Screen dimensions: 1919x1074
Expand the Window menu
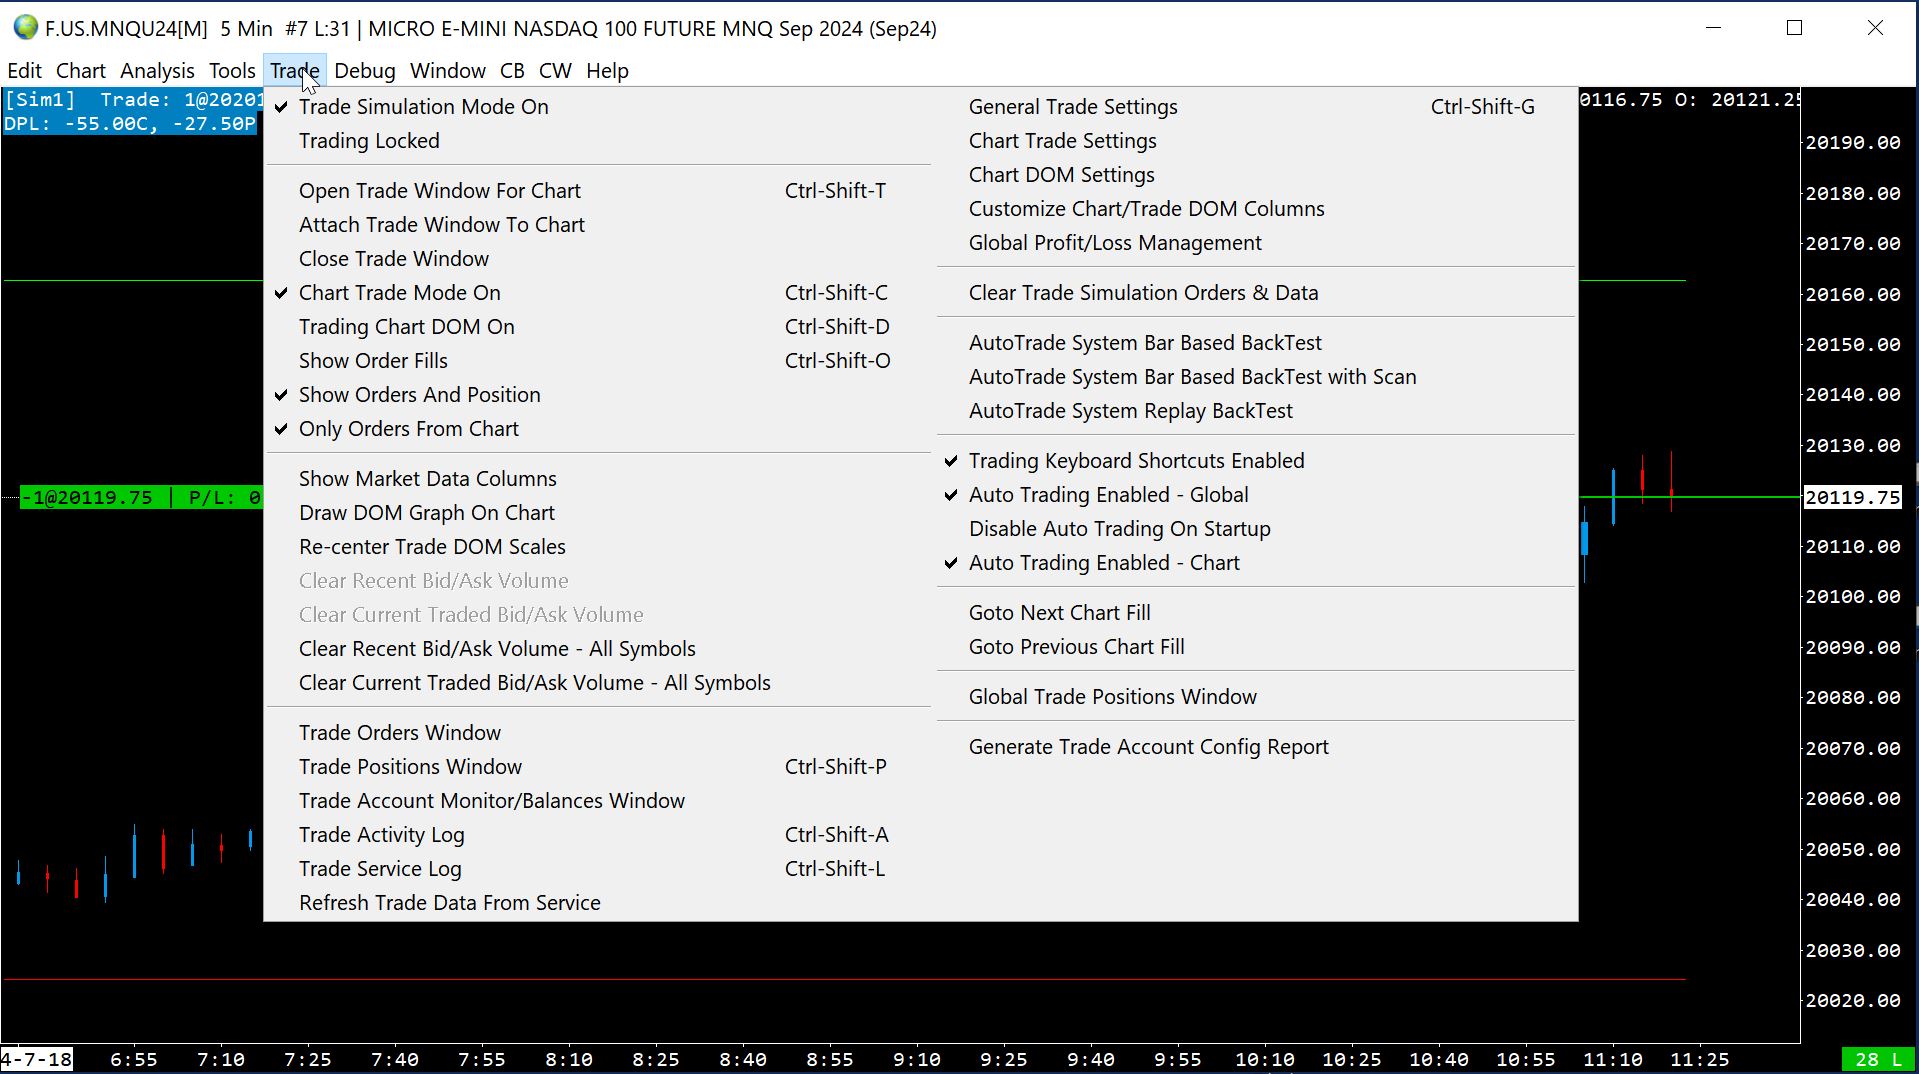click(x=447, y=71)
